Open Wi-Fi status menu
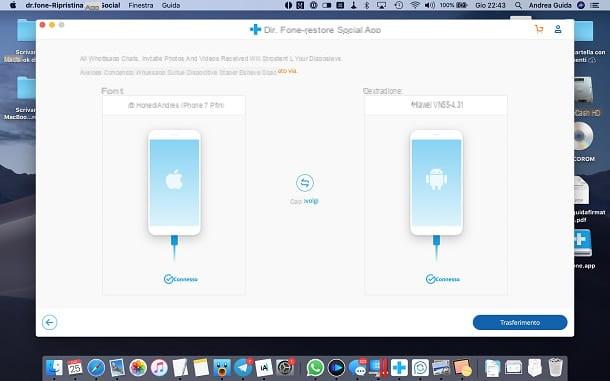Screen dimensions: 610x381 (x=415, y=5)
